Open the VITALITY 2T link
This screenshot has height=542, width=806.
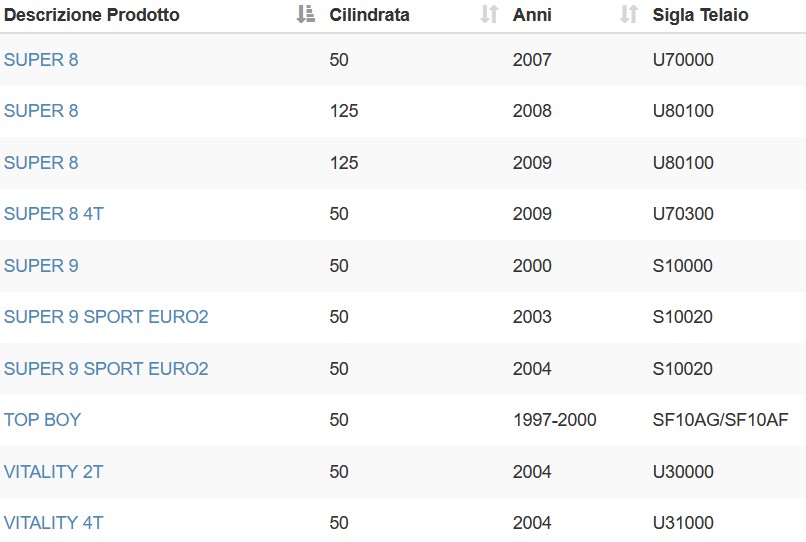point(53,472)
